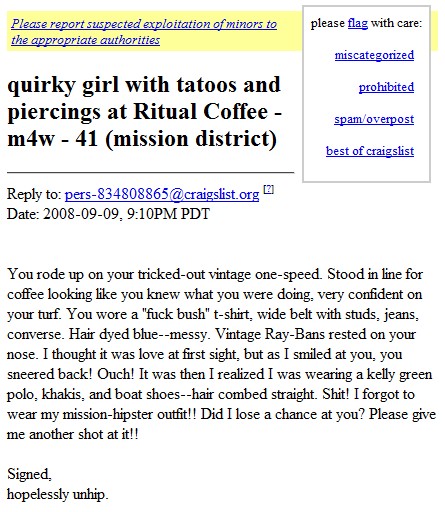445x512 pixels.
Task: Mark the post as spam/overpost
Action: click(374, 119)
